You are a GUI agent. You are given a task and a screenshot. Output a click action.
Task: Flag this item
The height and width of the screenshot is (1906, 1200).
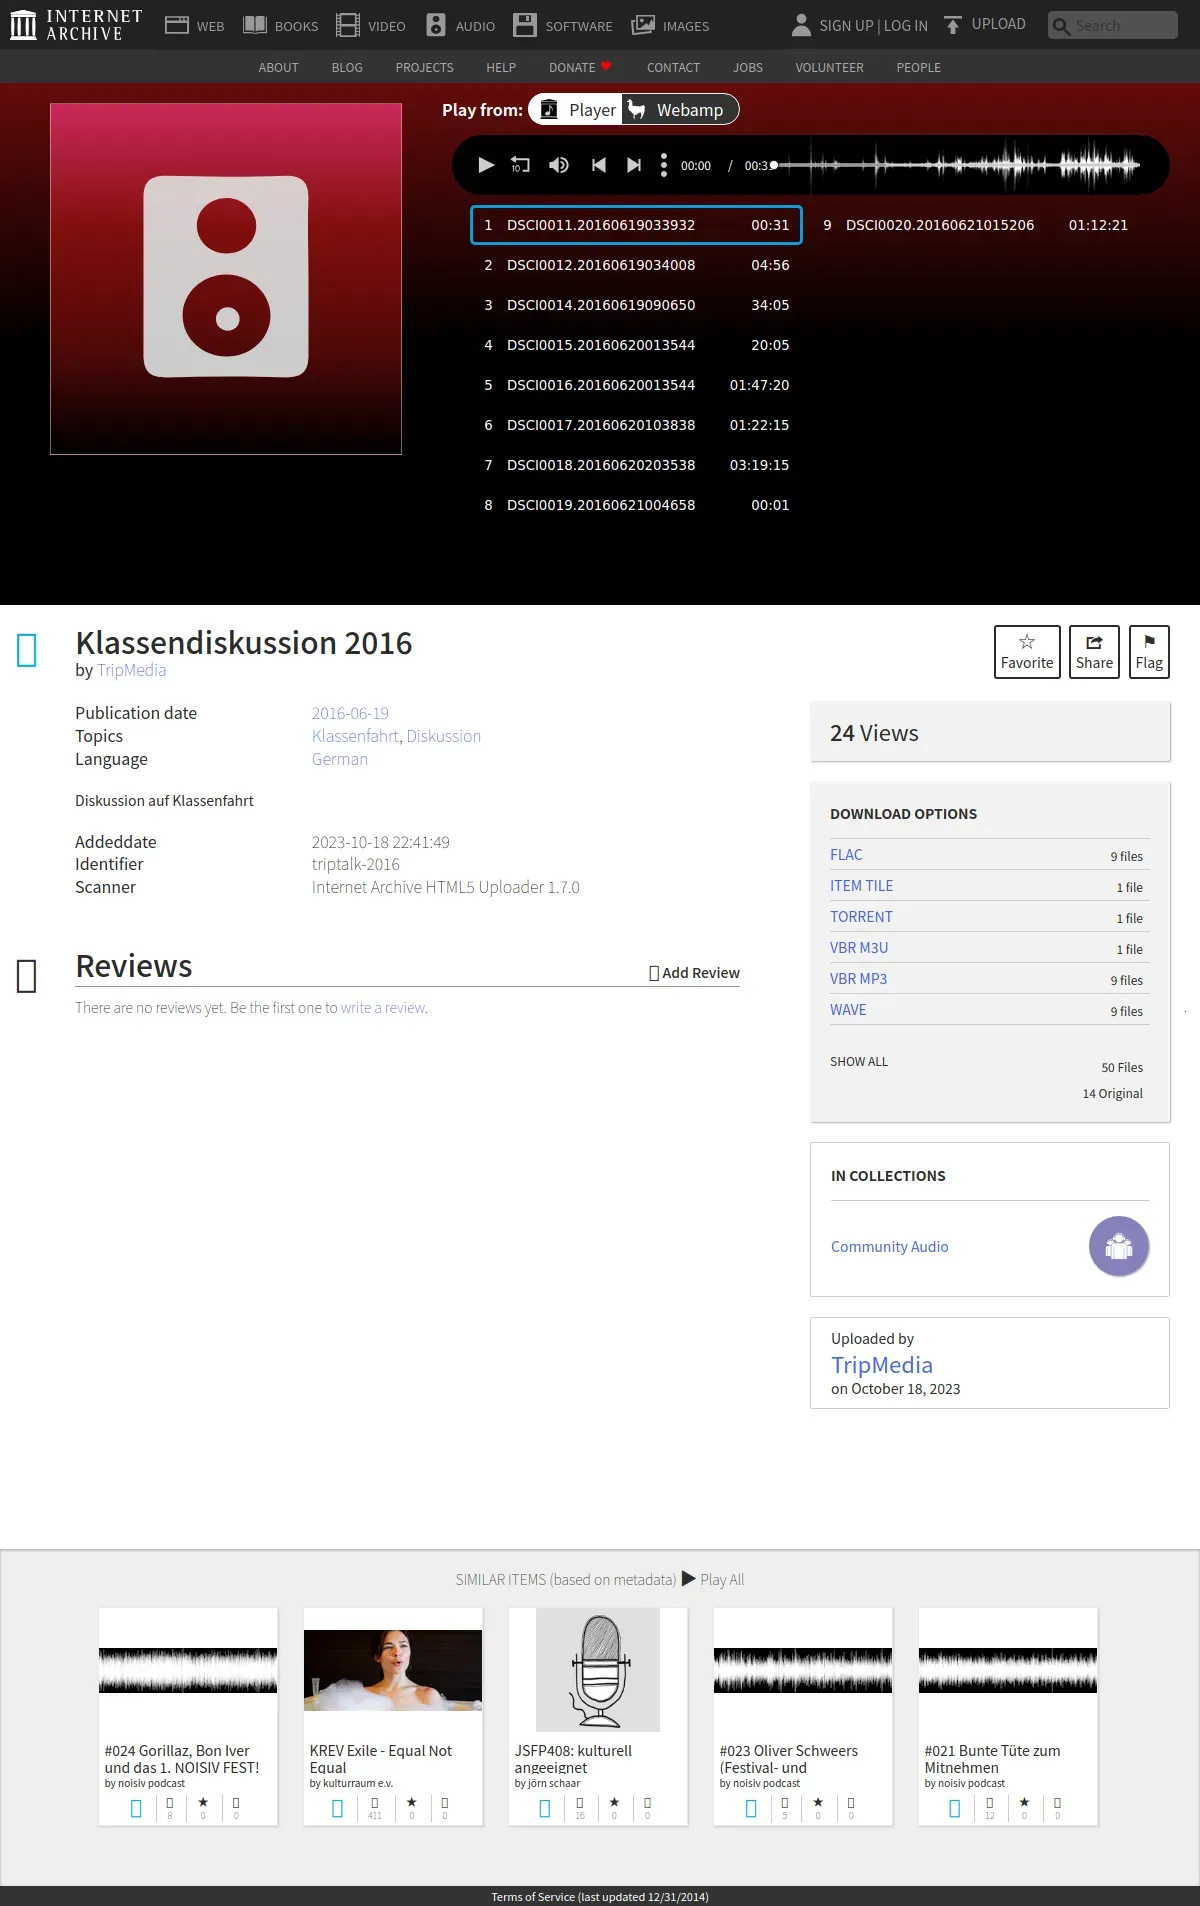(1149, 652)
